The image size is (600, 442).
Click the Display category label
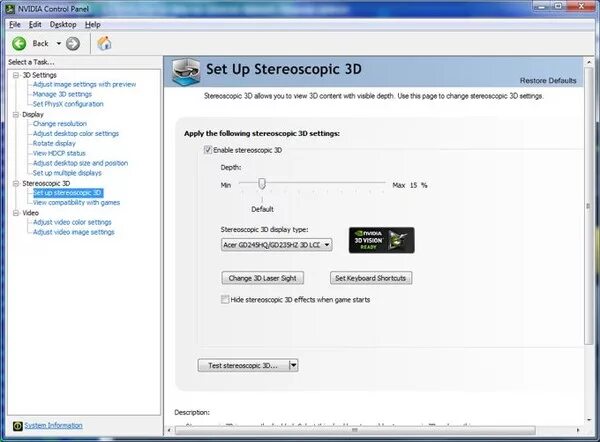[x=33, y=114]
